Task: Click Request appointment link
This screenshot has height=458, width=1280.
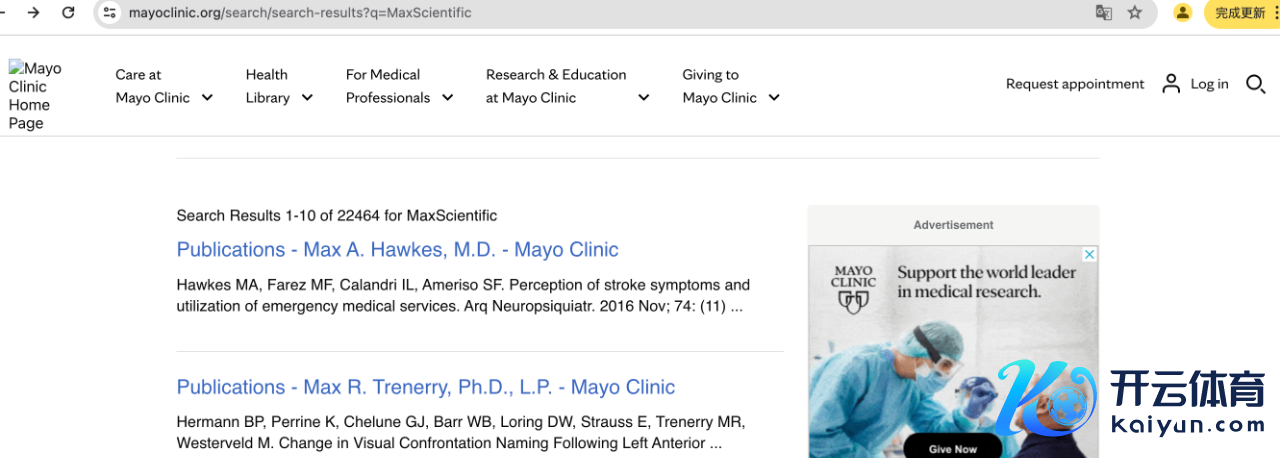Action: coord(1075,84)
